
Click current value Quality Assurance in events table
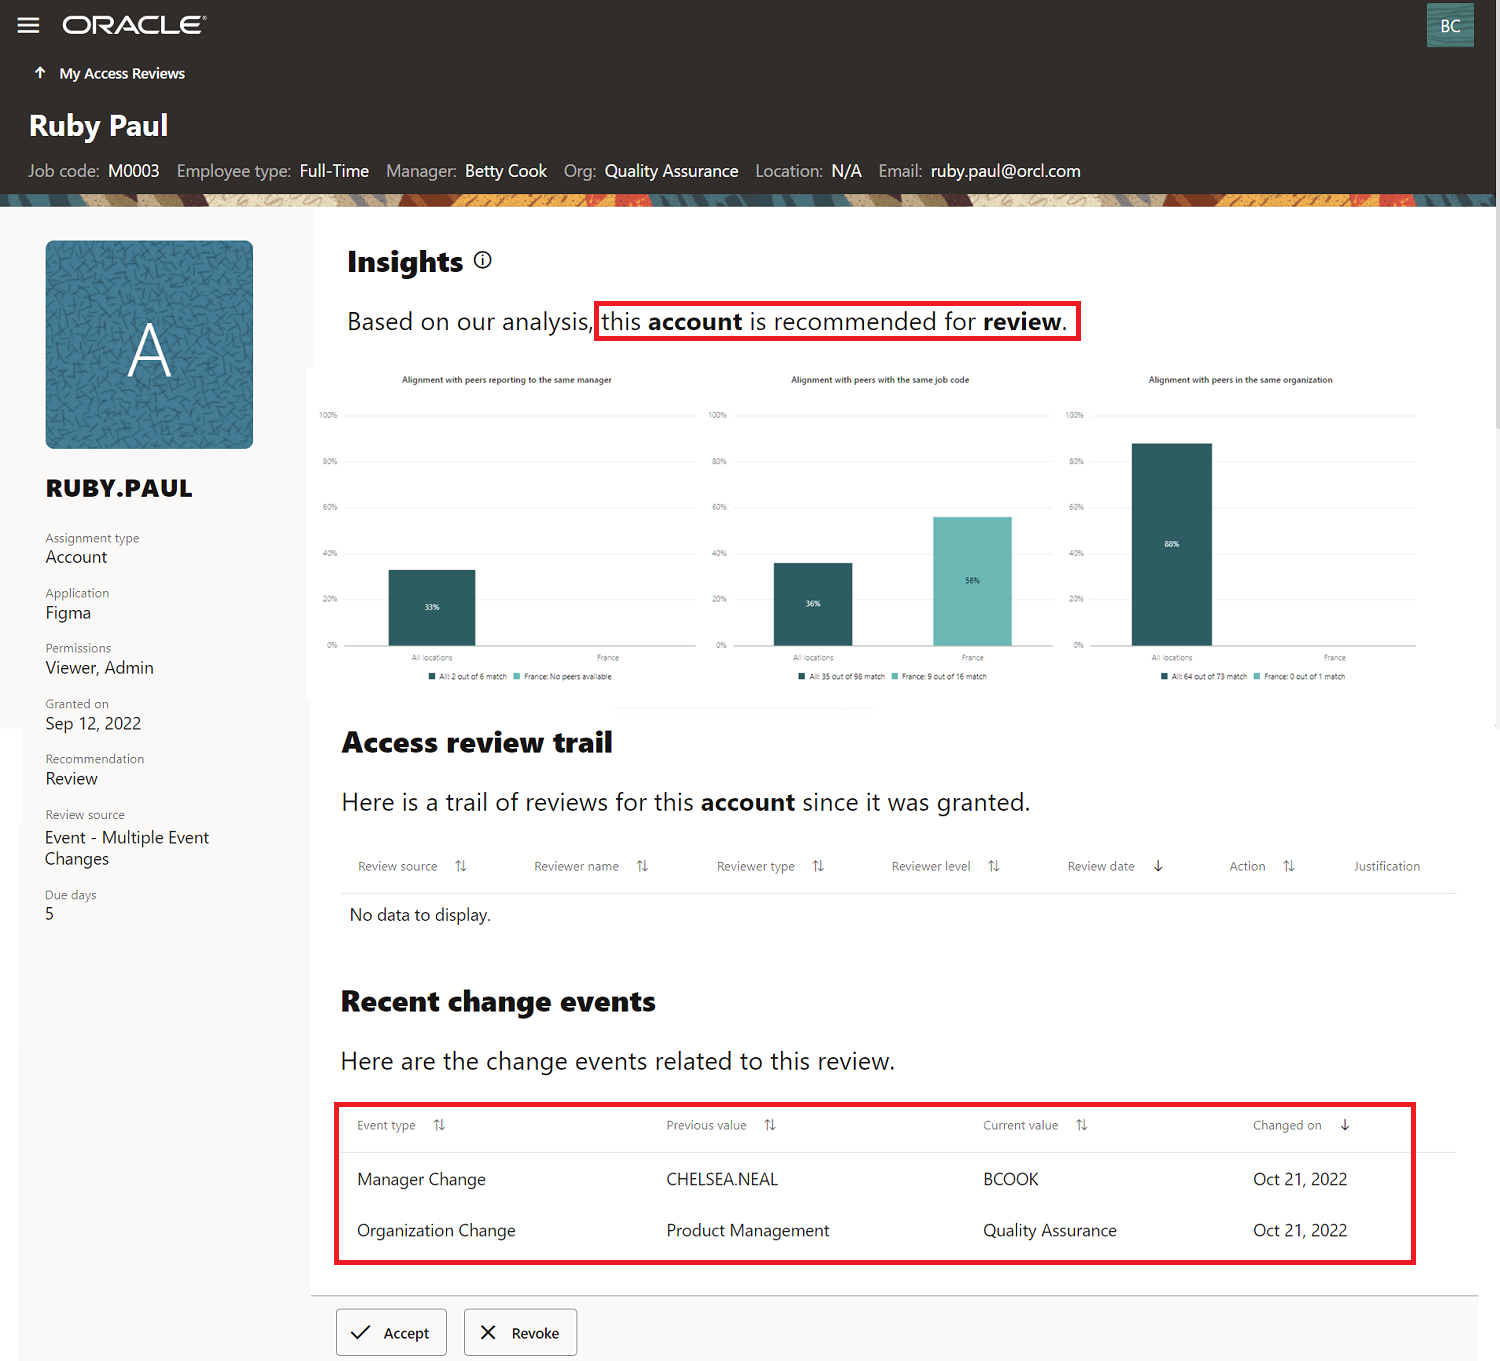pos(1050,1230)
